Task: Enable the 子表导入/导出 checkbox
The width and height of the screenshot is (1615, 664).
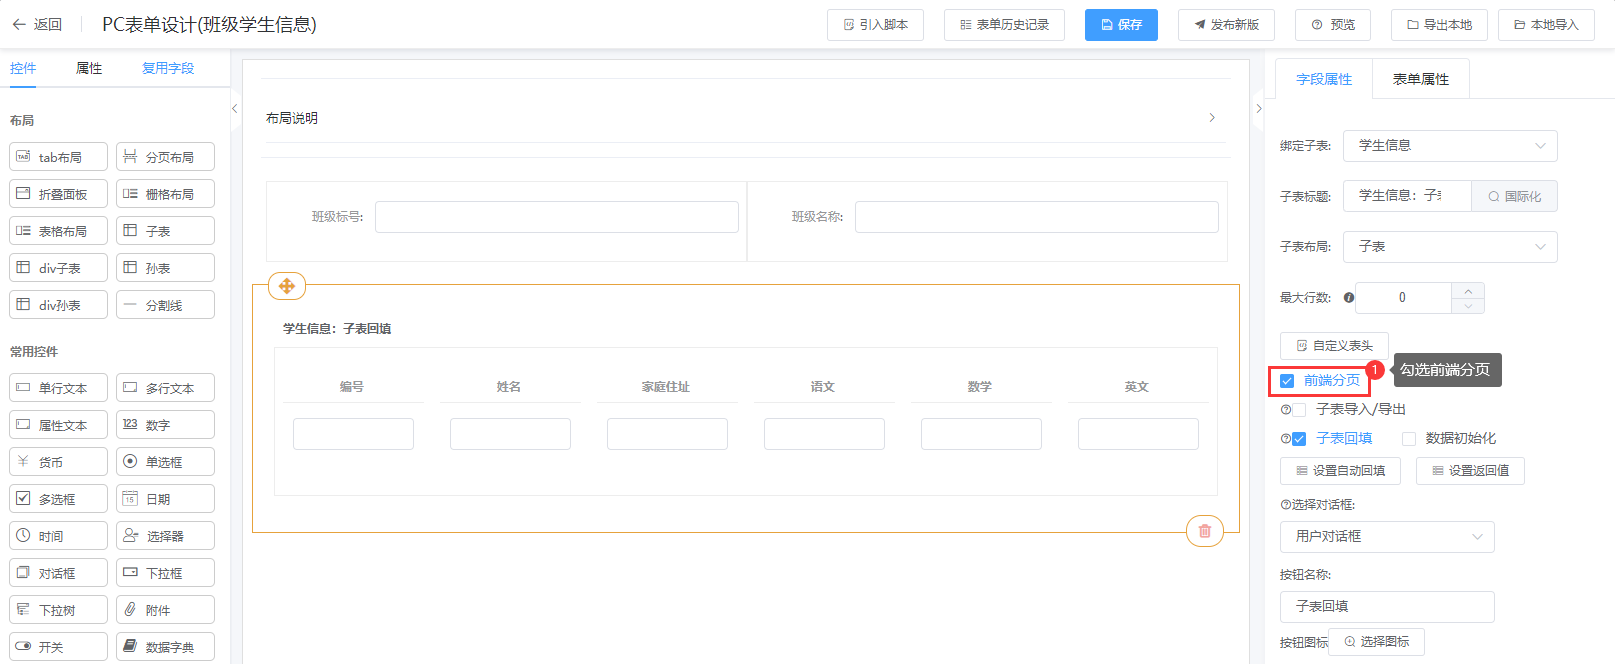Action: 1299,410
